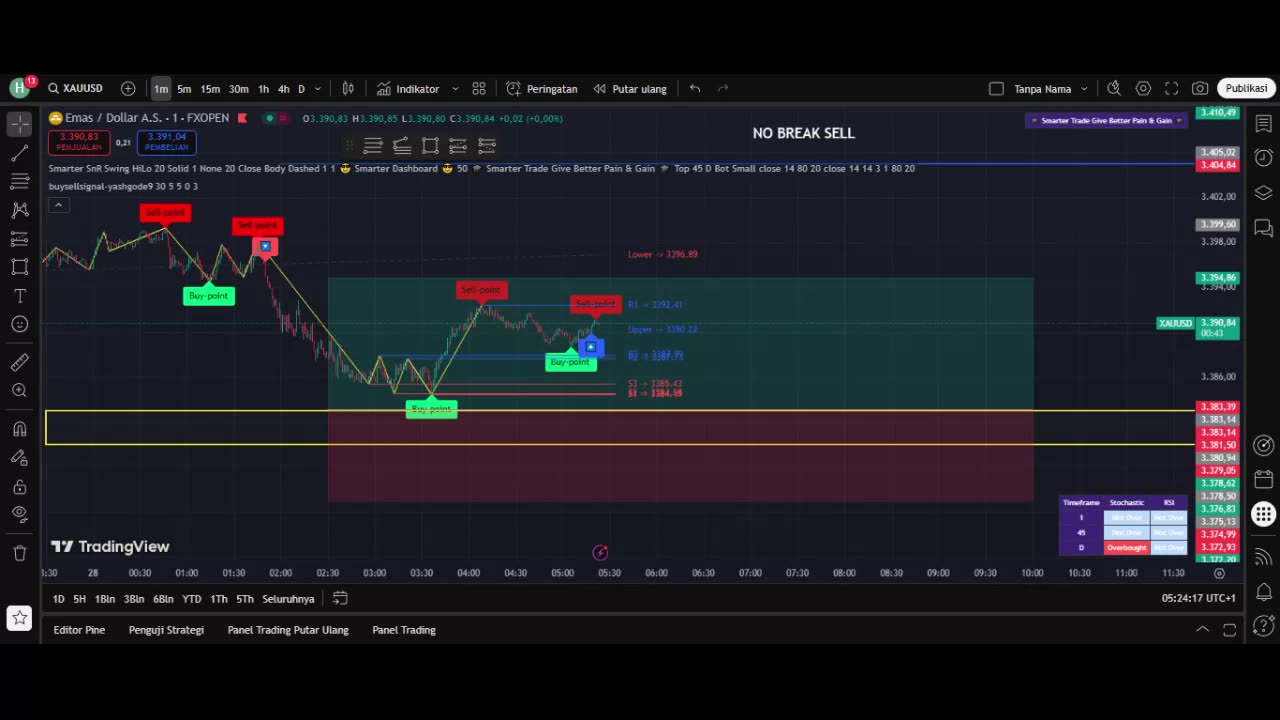Image resolution: width=1280 pixels, height=720 pixels.
Task: Toggle magnet mode for drawings
Action: [x=19, y=429]
